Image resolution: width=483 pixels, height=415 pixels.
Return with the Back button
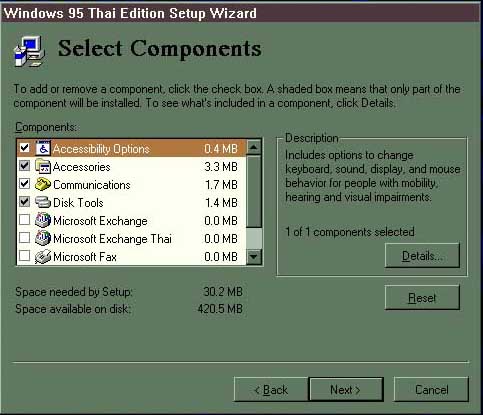[x=271, y=389]
